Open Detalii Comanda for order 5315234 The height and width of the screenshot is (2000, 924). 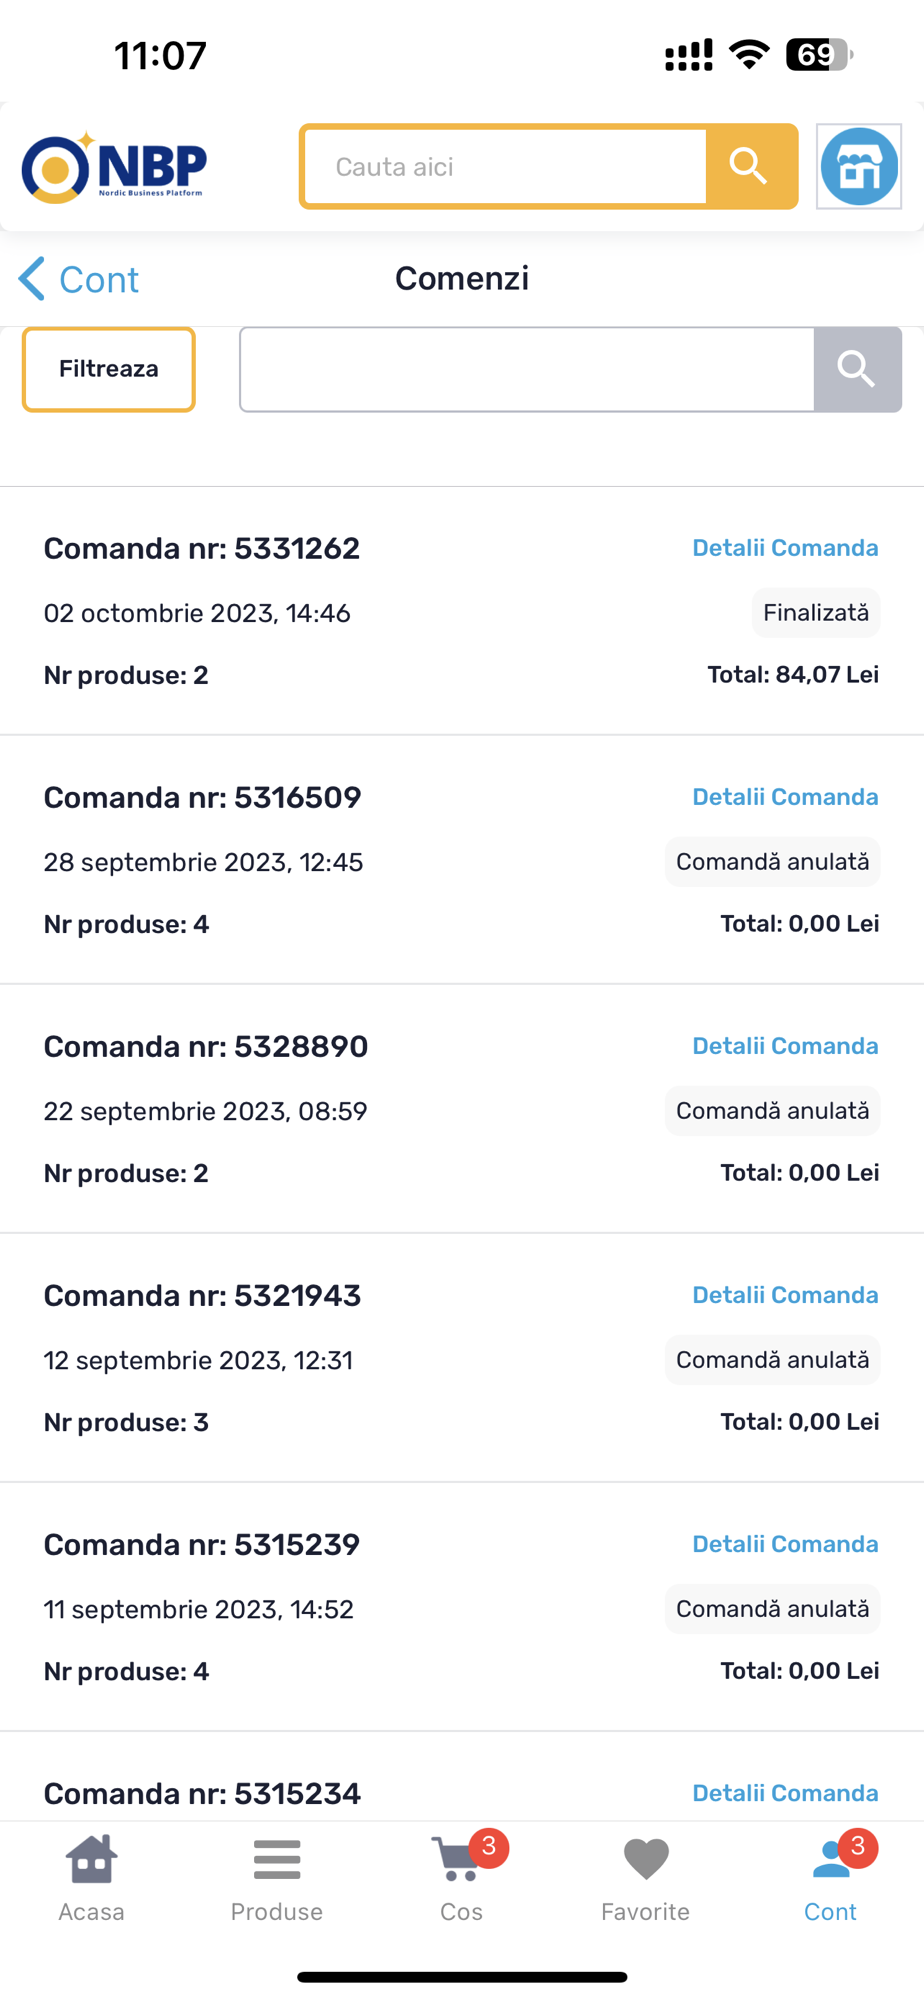point(785,1793)
